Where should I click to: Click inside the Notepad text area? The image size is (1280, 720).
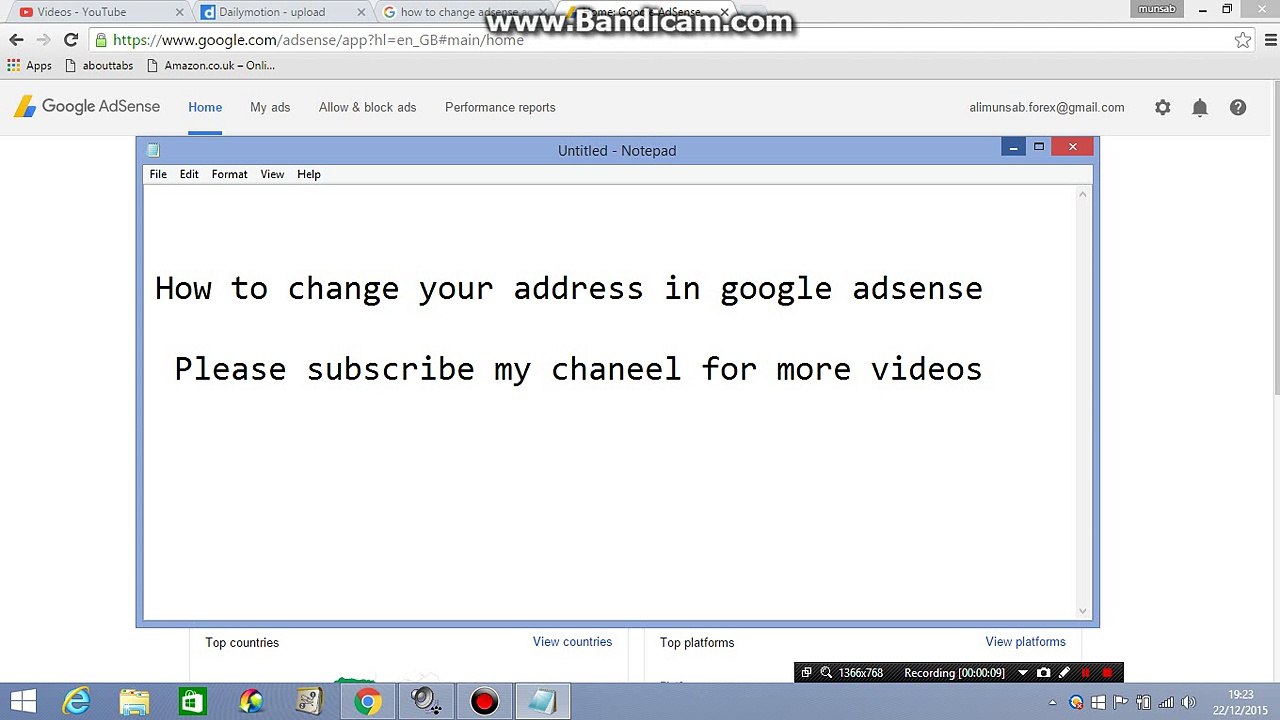(x=609, y=401)
